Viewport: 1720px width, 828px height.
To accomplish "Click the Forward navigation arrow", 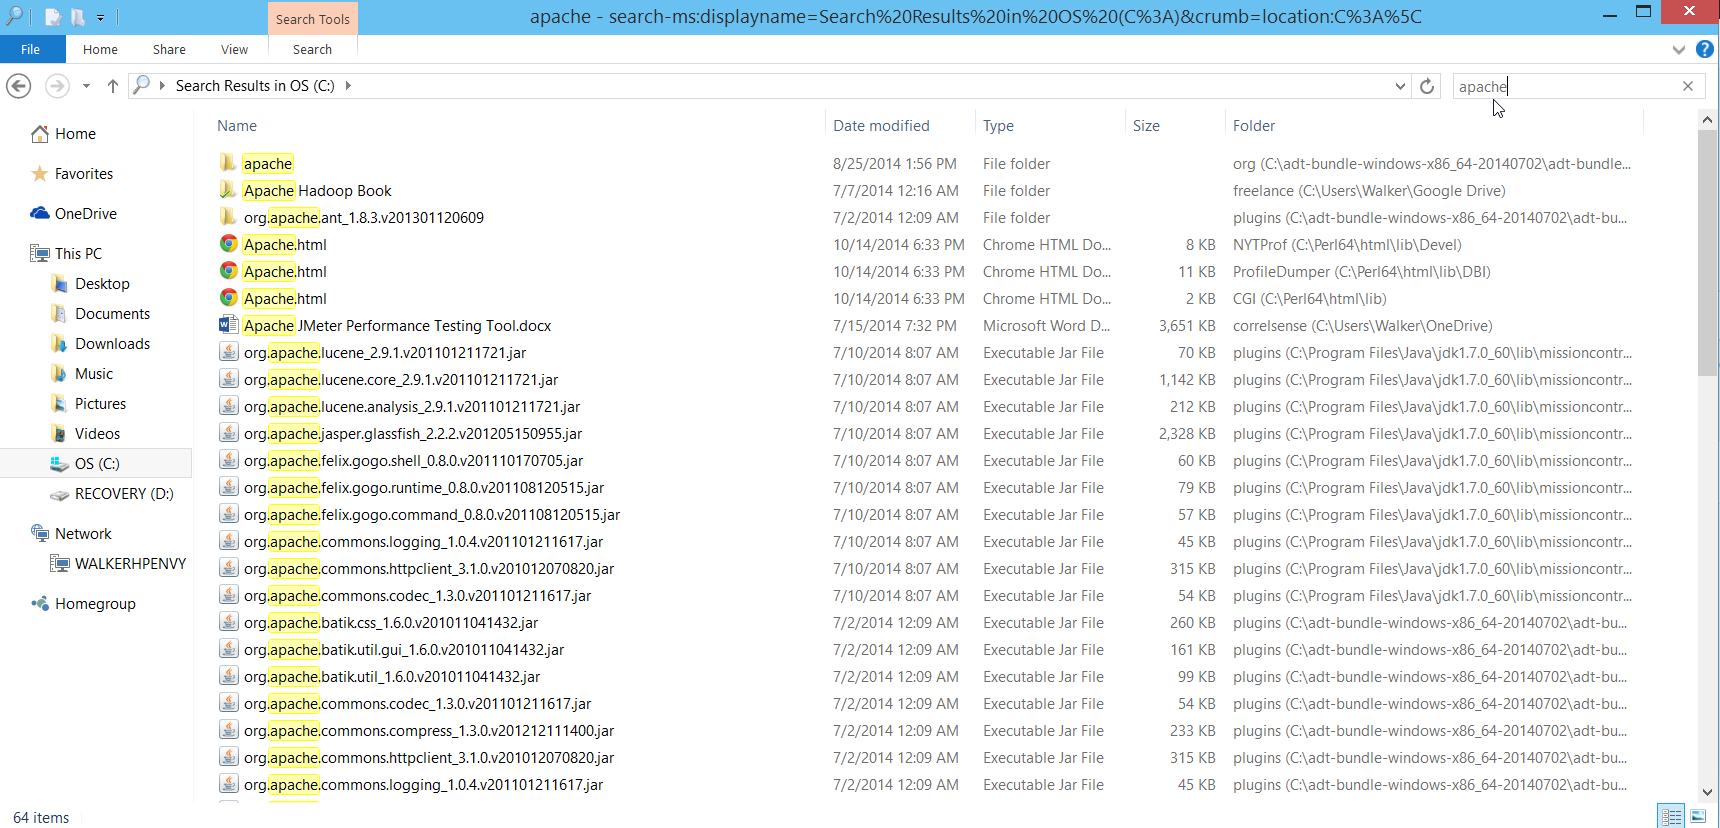I will (57, 86).
